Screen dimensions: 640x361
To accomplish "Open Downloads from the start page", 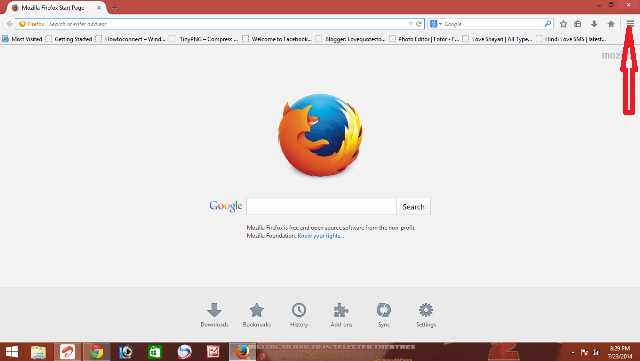I will pyautogui.click(x=214, y=315).
